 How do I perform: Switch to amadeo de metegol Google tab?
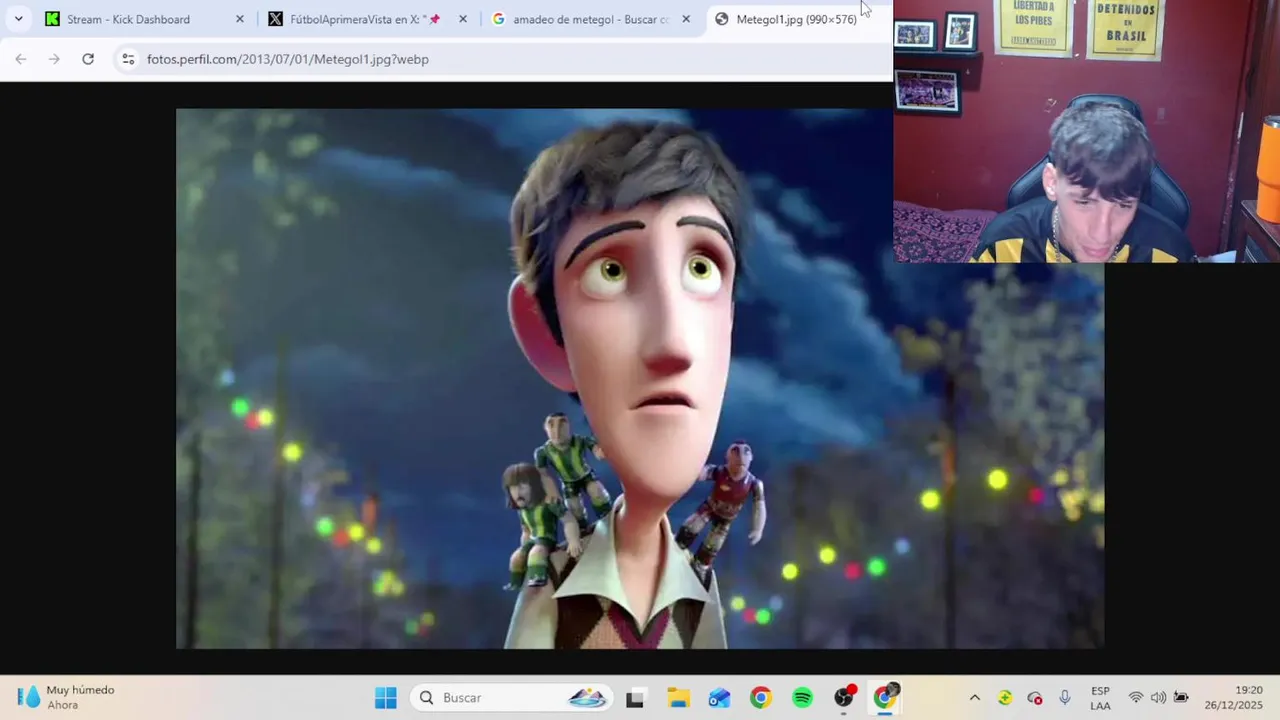click(590, 19)
